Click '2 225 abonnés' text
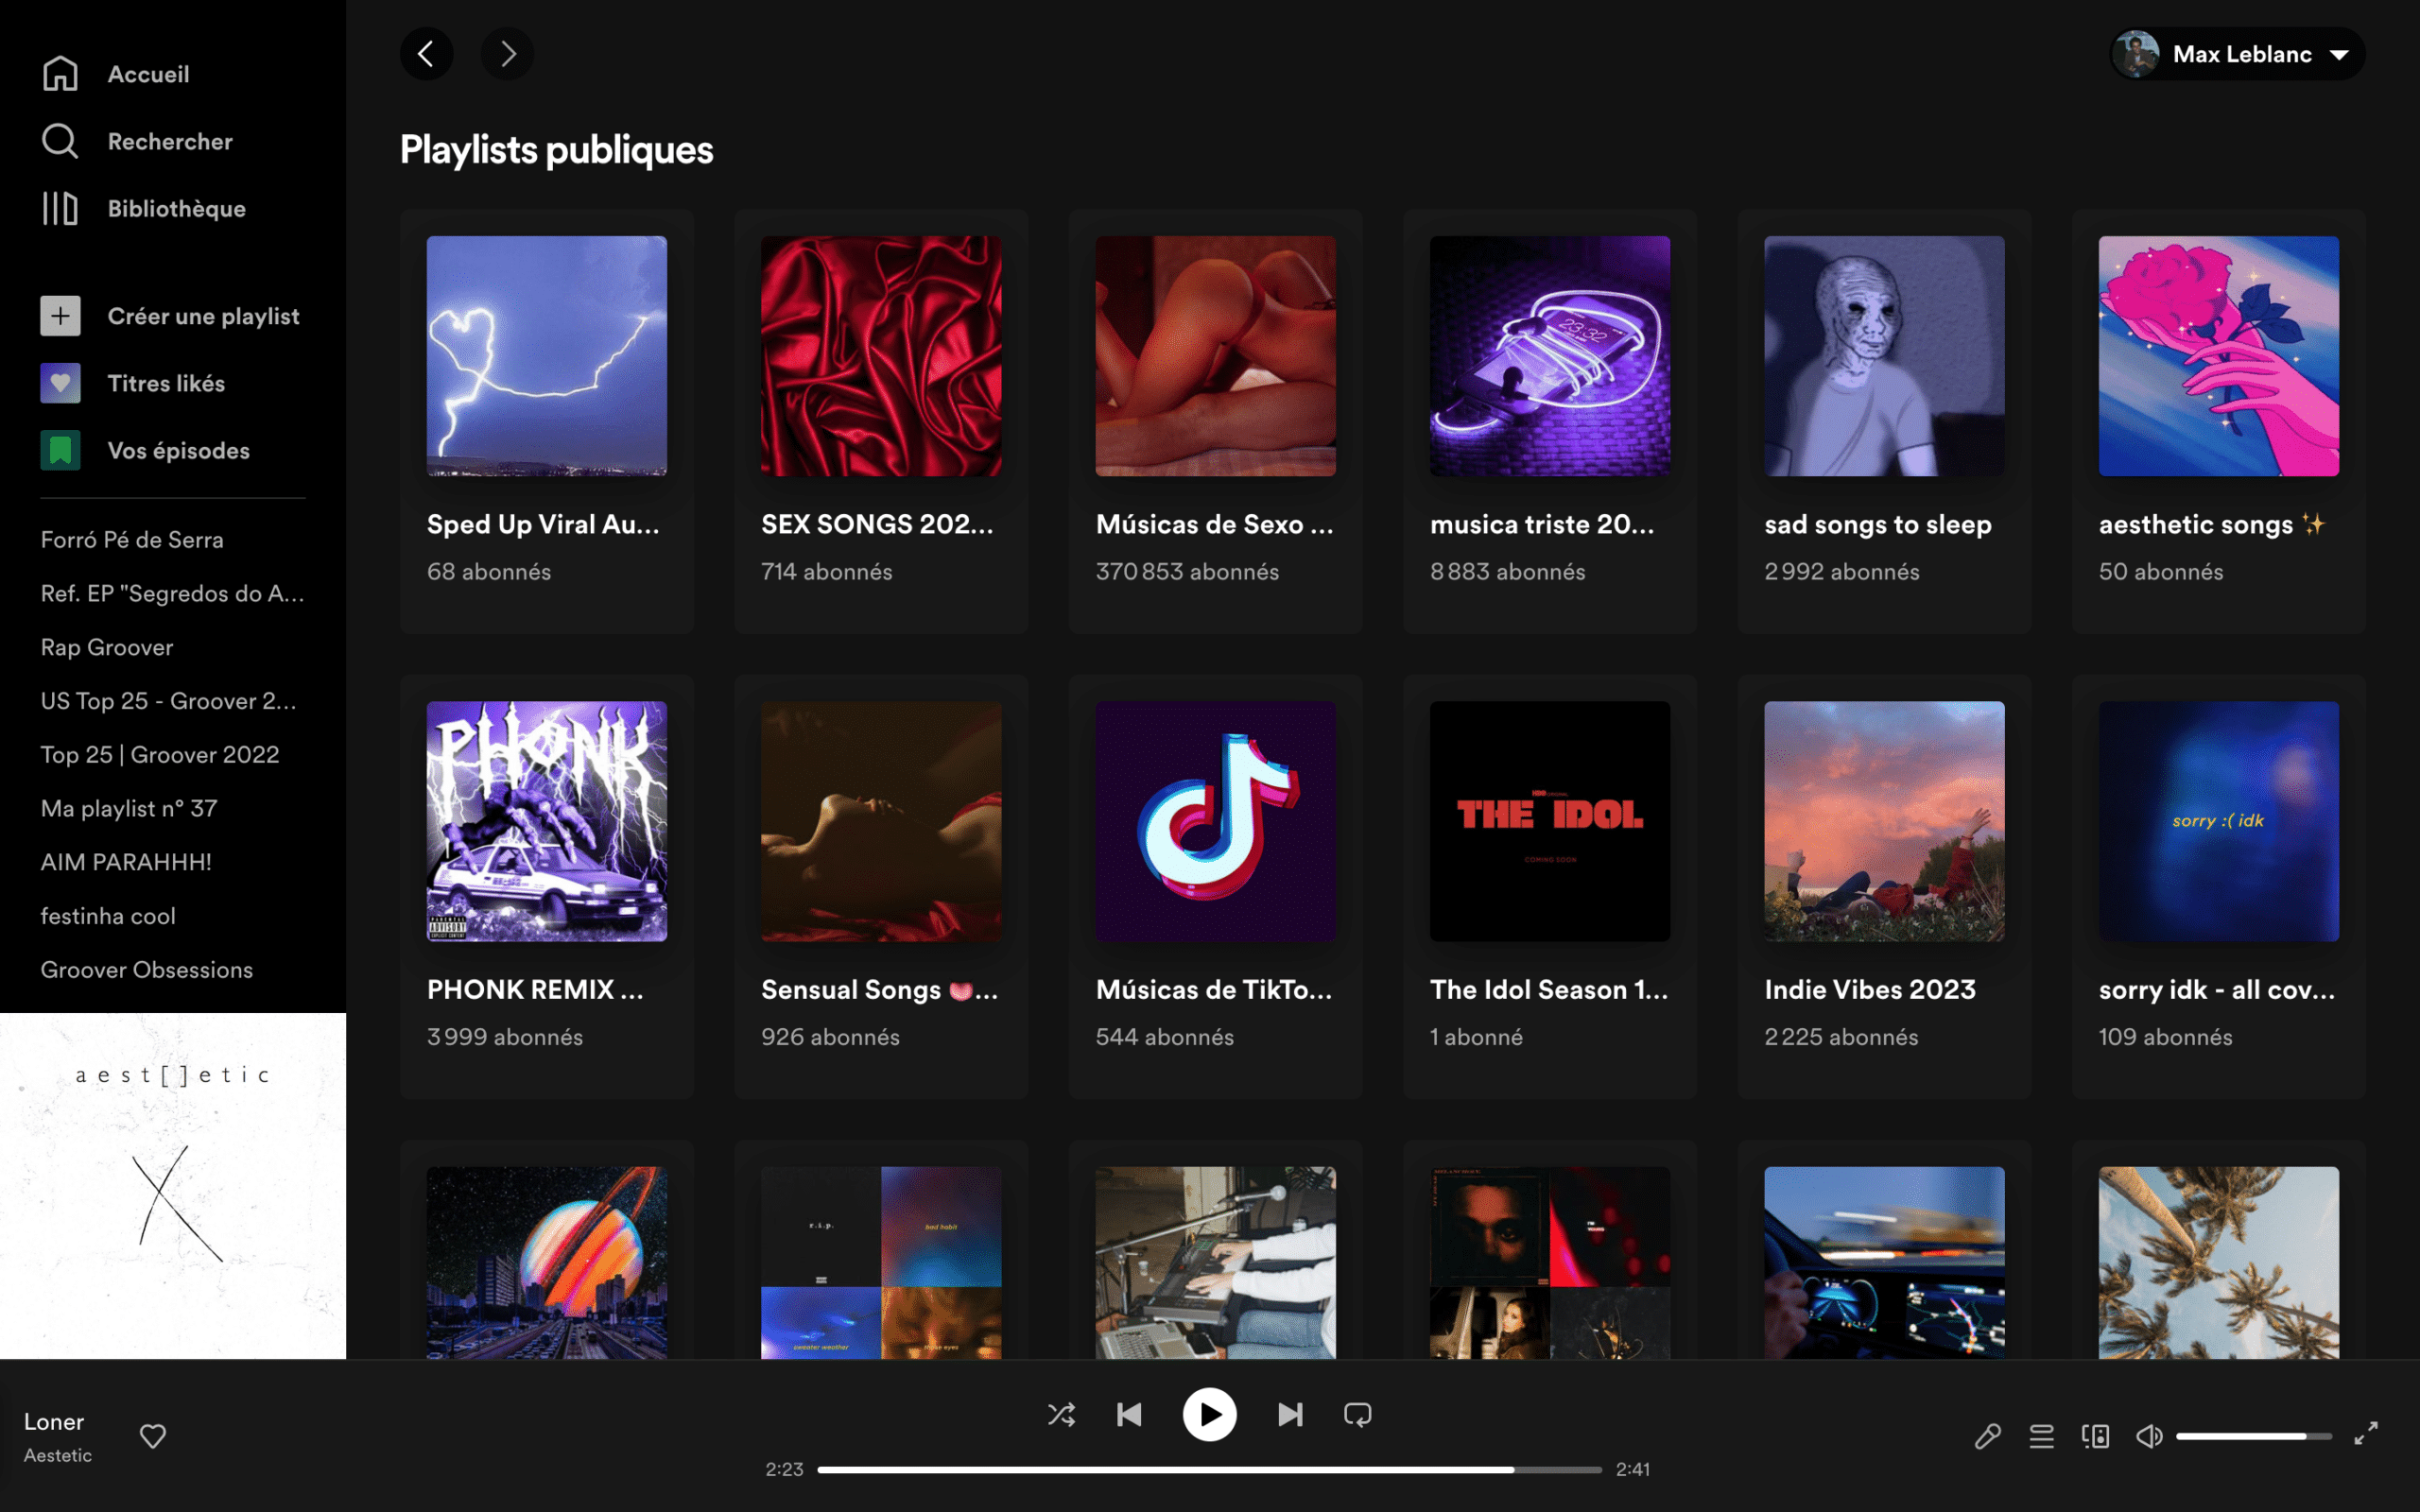The image size is (2420, 1512). [1841, 1036]
